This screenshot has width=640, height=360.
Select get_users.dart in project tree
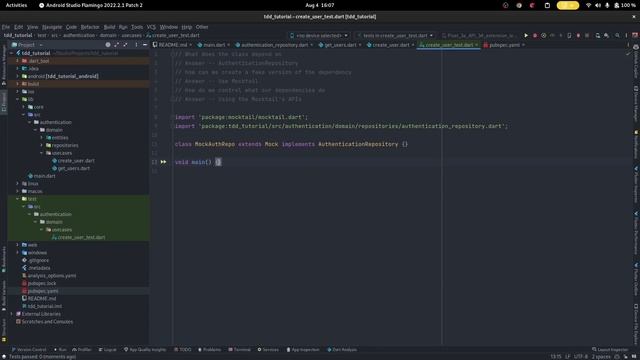73,168
